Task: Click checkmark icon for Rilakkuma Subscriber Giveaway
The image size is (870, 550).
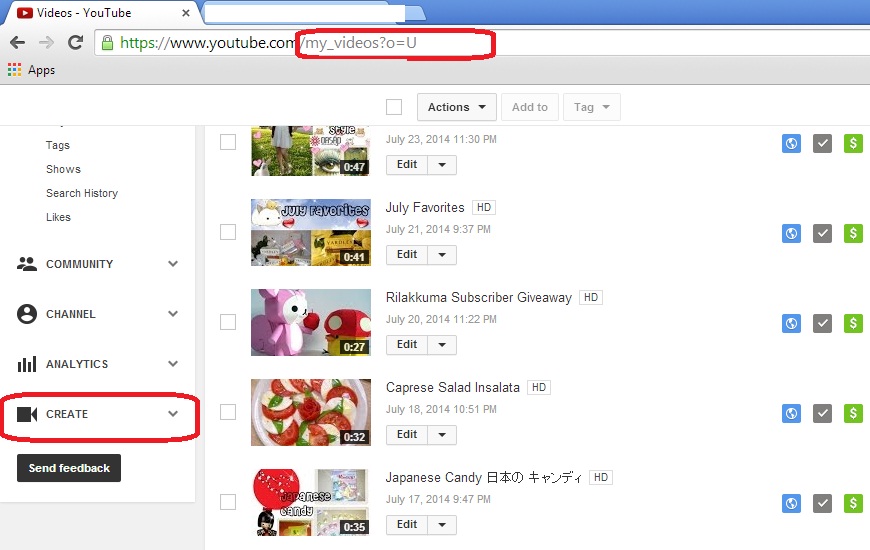Action: point(822,323)
